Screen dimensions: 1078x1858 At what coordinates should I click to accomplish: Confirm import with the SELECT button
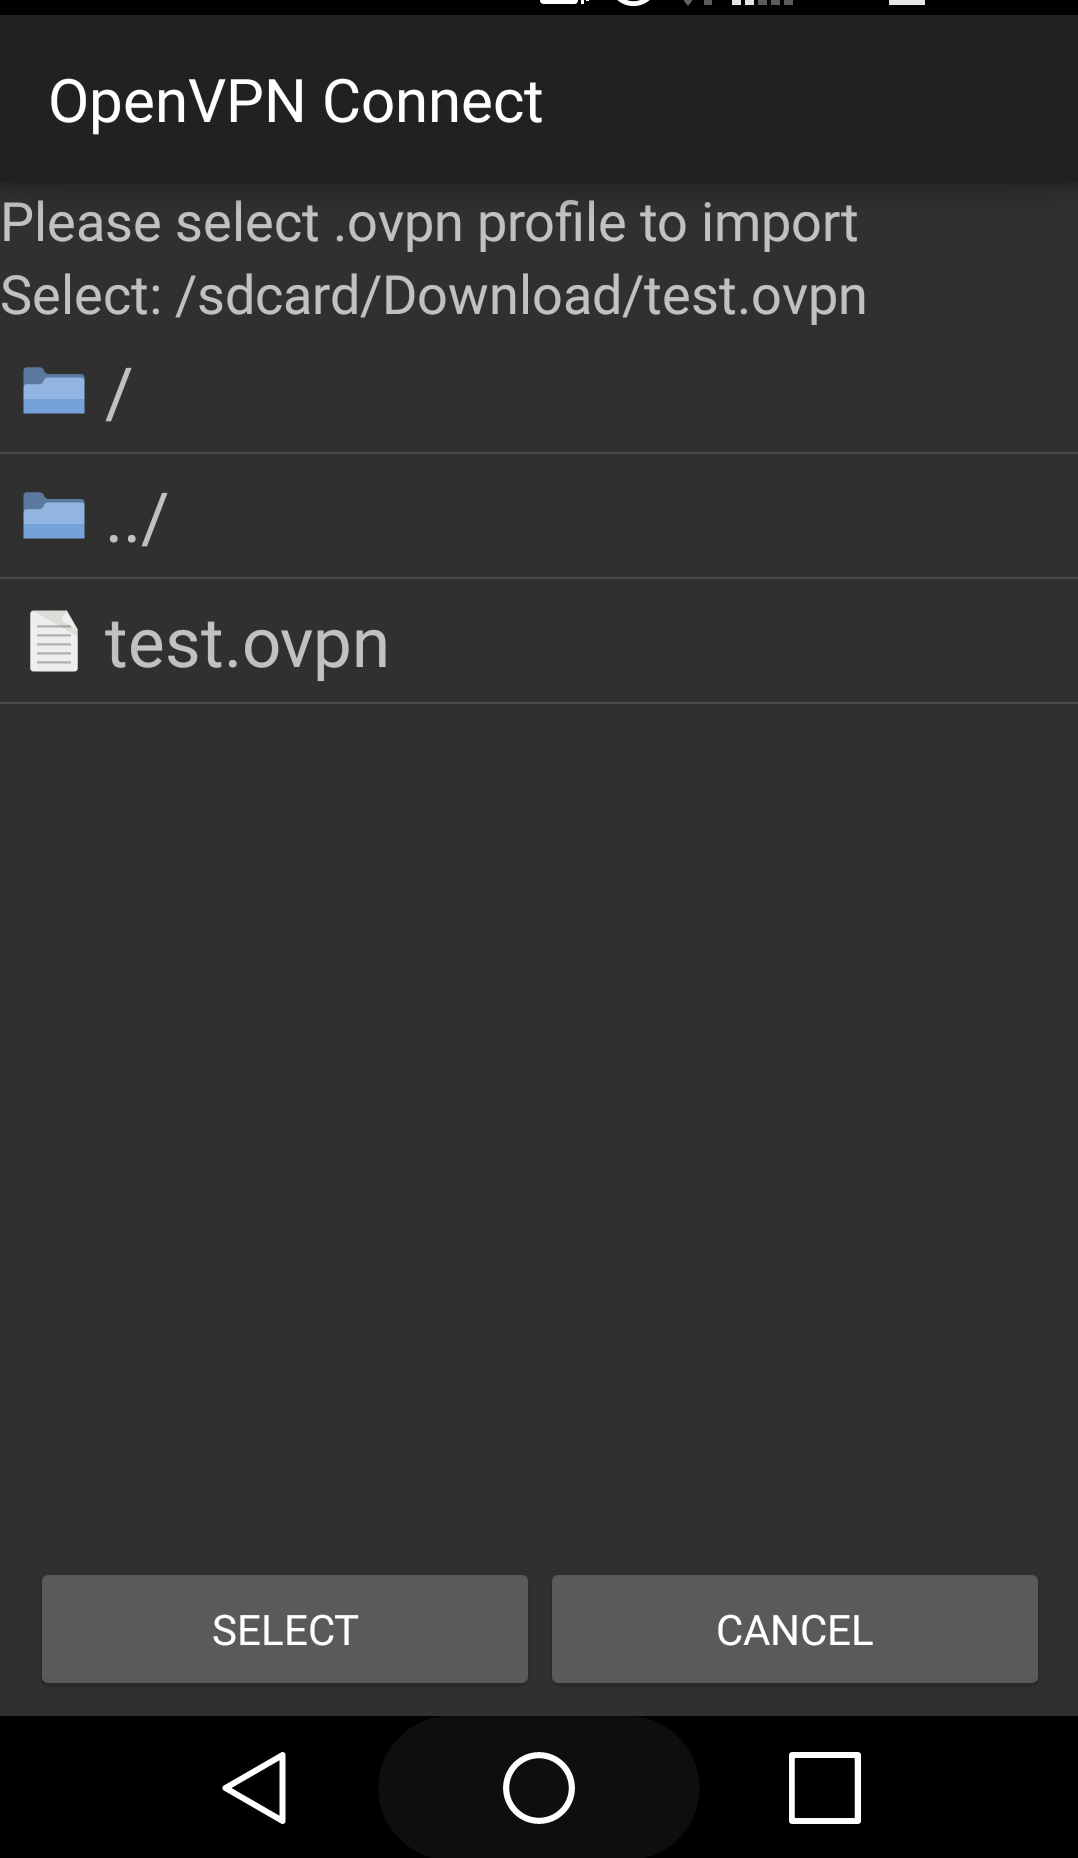pyautogui.click(x=285, y=1629)
